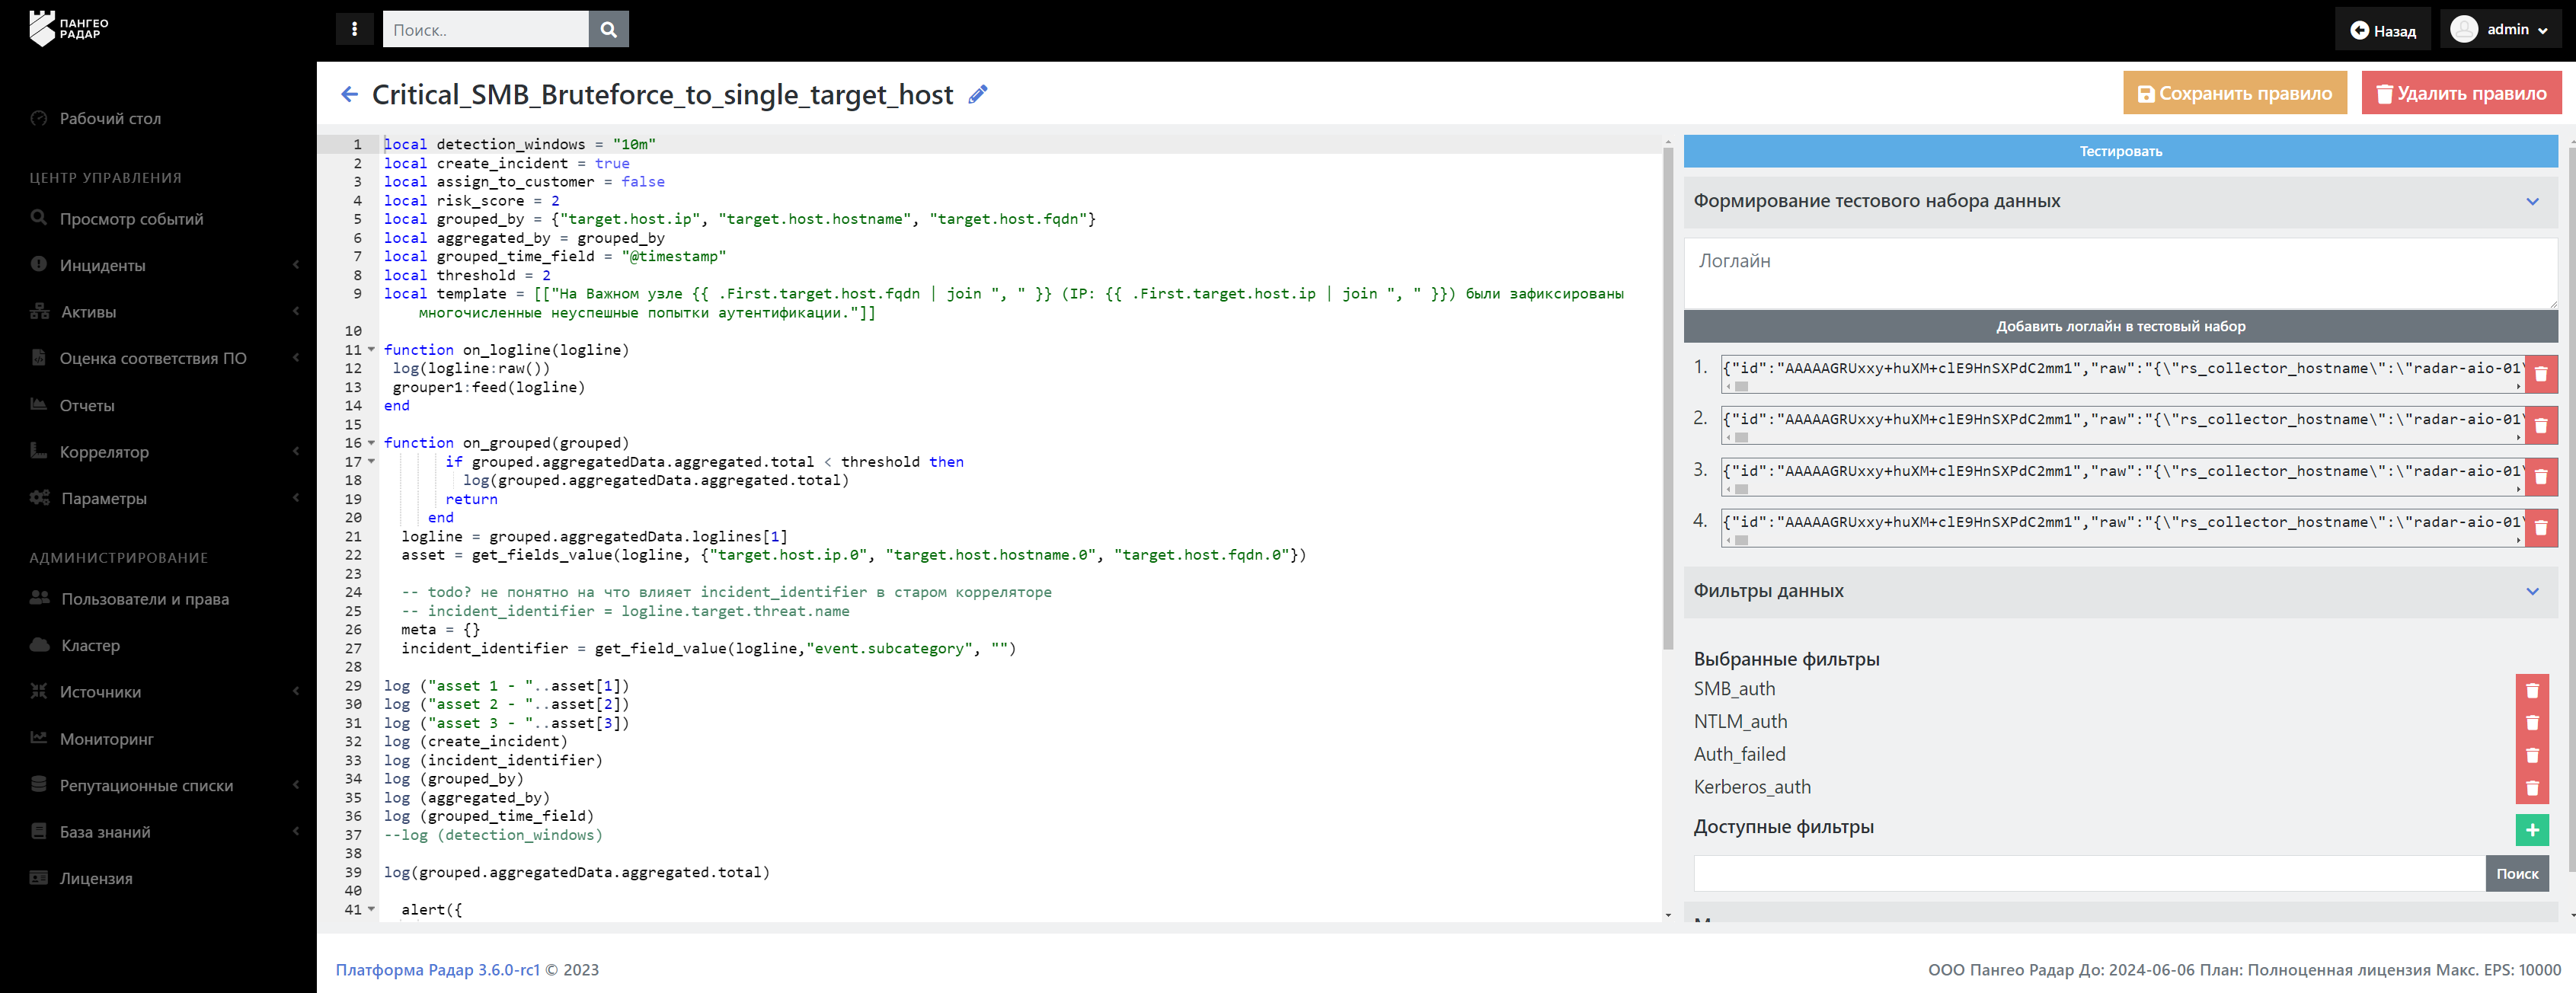The image size is (2576, 993).
Task: Delete test logline number 2
Action: pos(2540,425)
